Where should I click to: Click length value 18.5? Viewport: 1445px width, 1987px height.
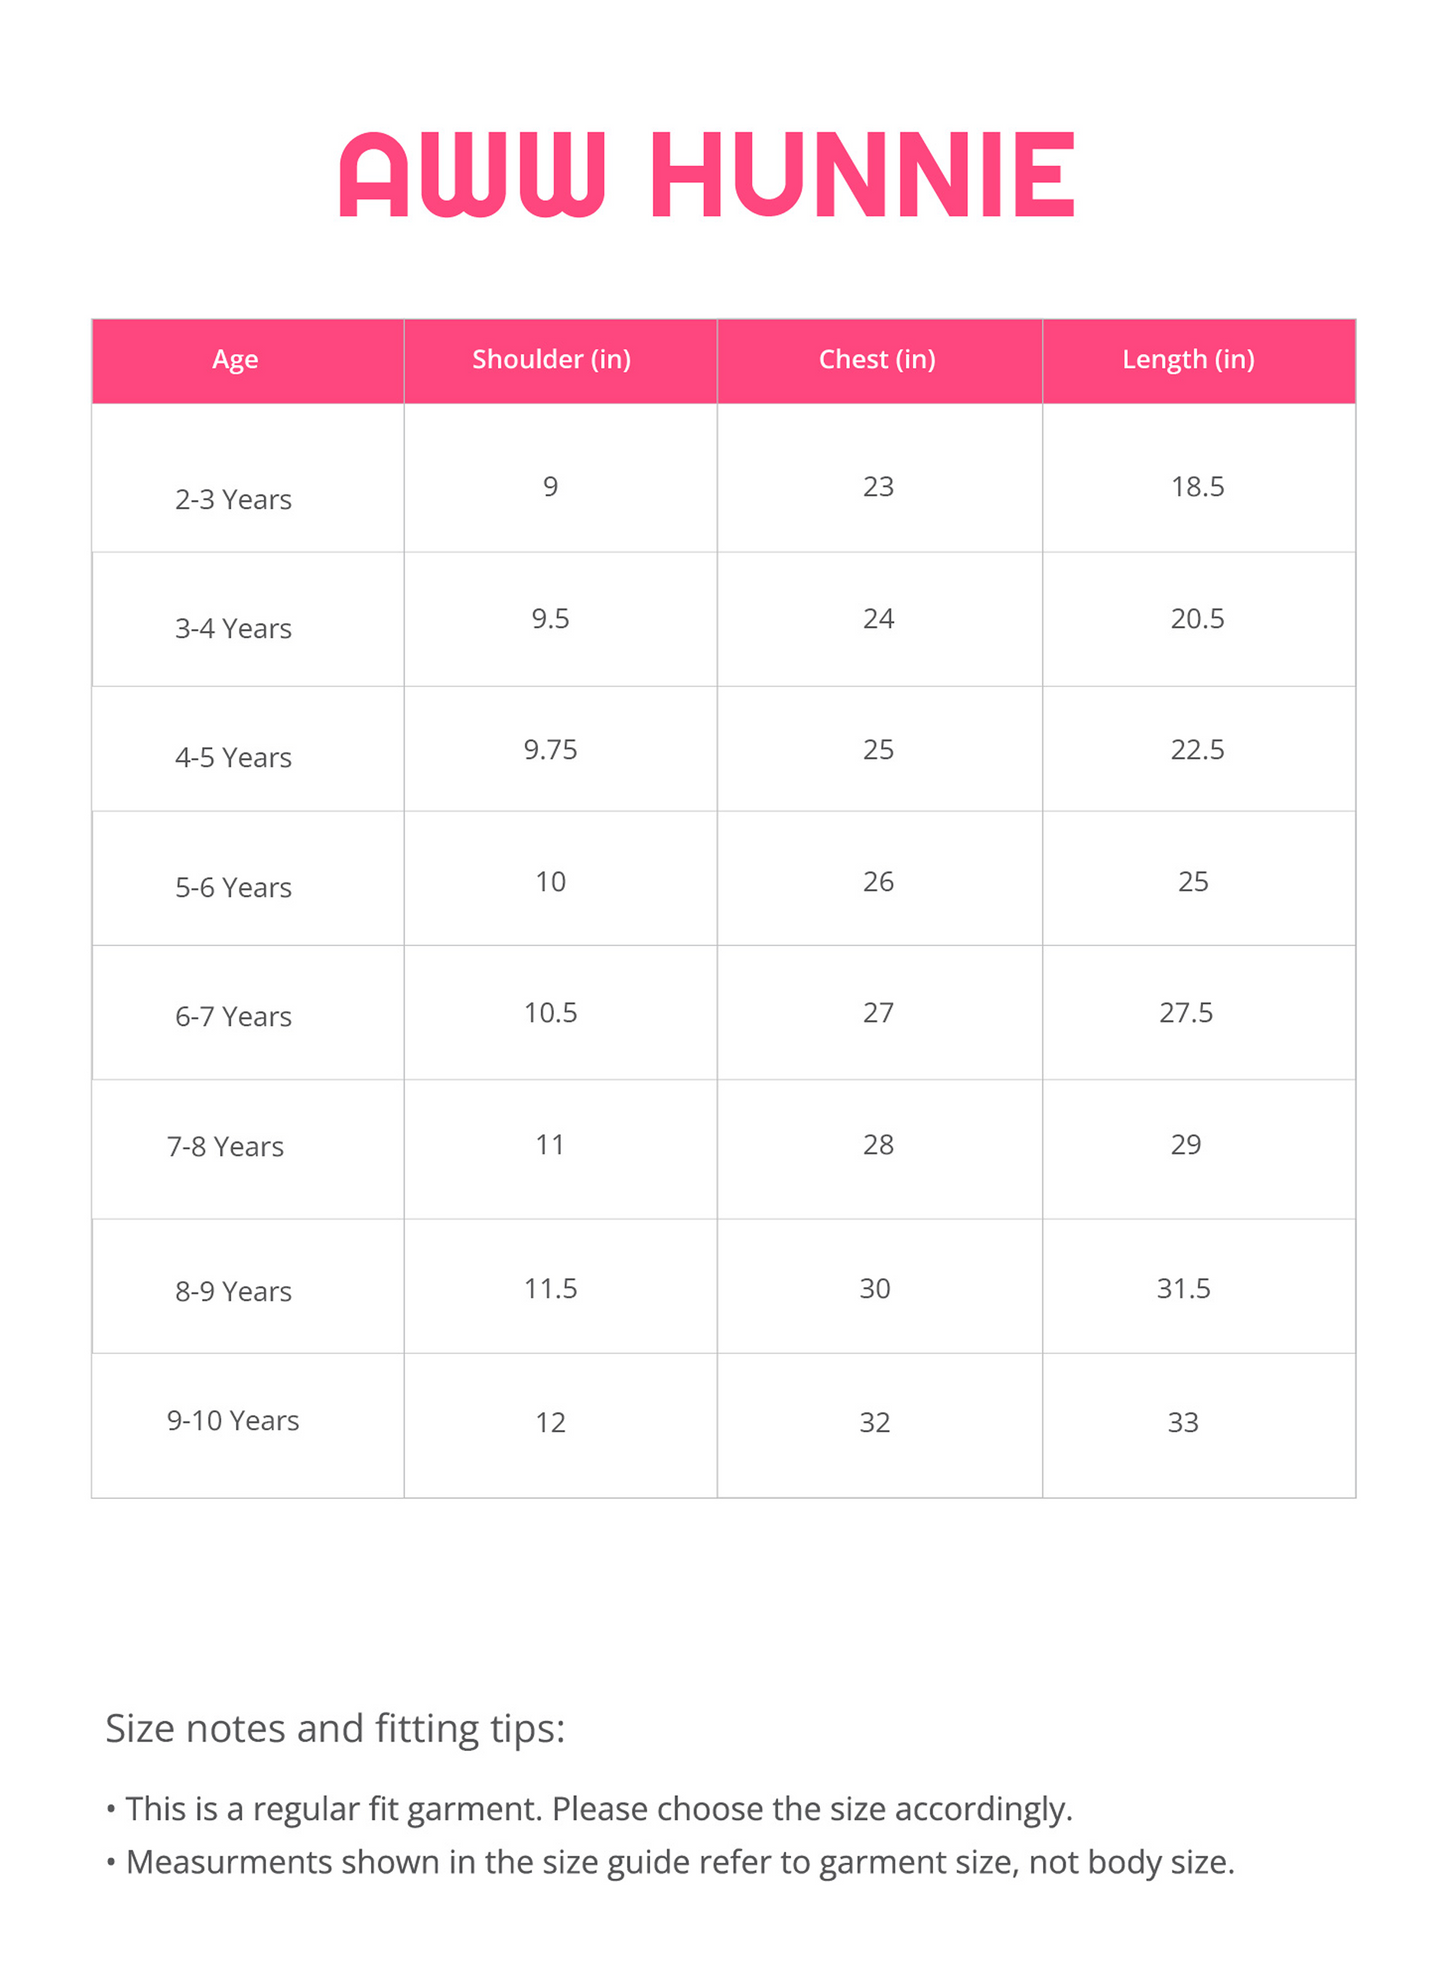pos(1198,486)
